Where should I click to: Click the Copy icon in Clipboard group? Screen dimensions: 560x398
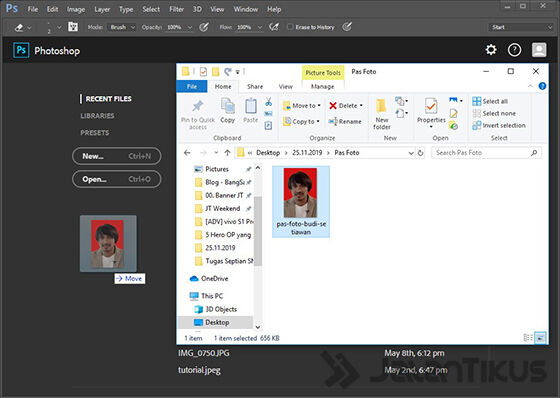click(228, 106)
